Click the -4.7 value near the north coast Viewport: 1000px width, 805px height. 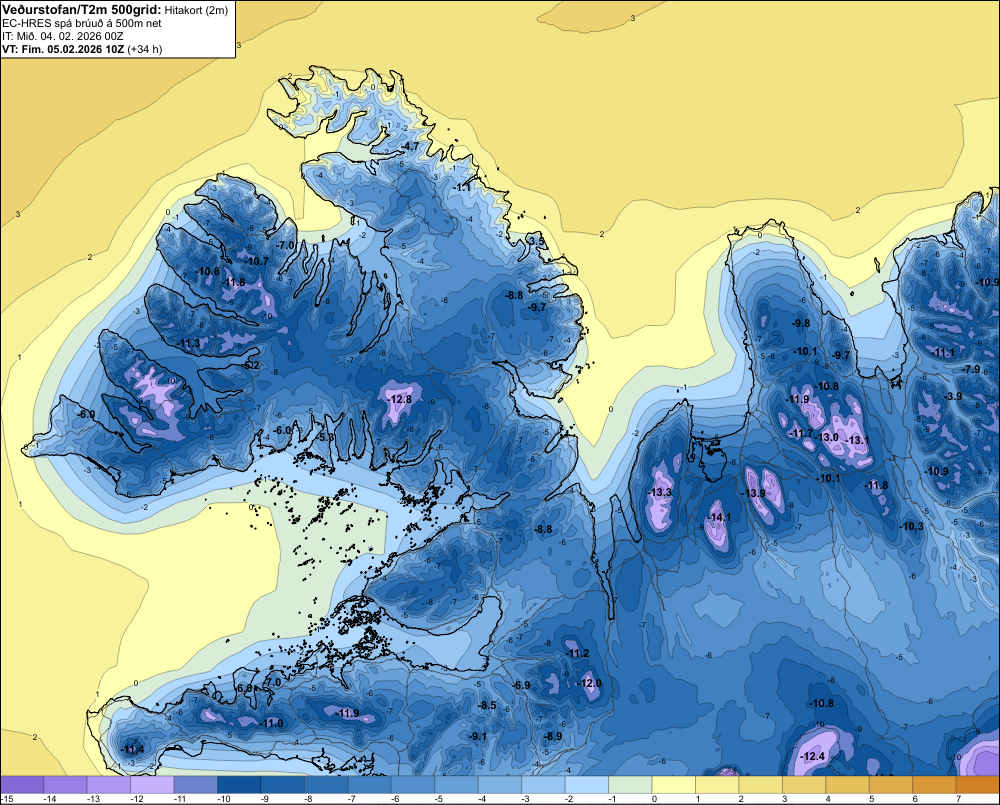tap(410, 146)
